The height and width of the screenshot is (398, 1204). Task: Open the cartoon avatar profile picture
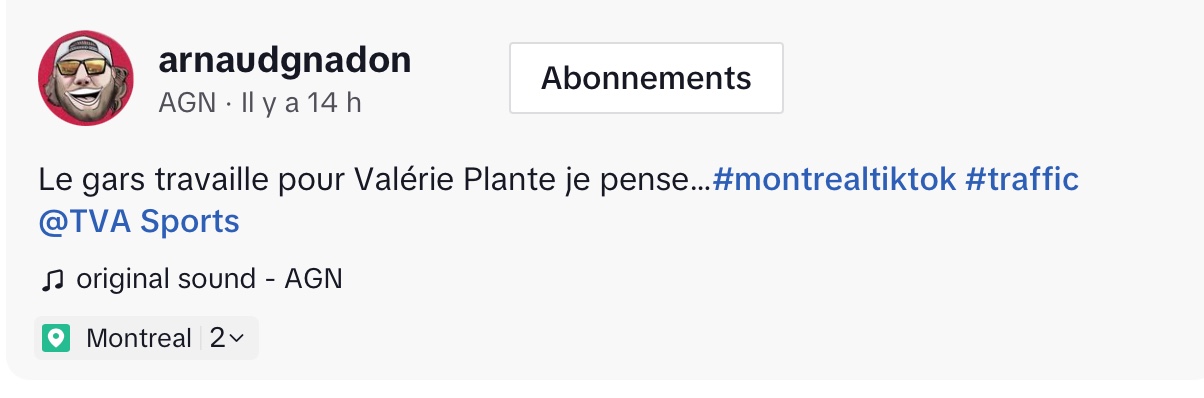pos(87,77)
